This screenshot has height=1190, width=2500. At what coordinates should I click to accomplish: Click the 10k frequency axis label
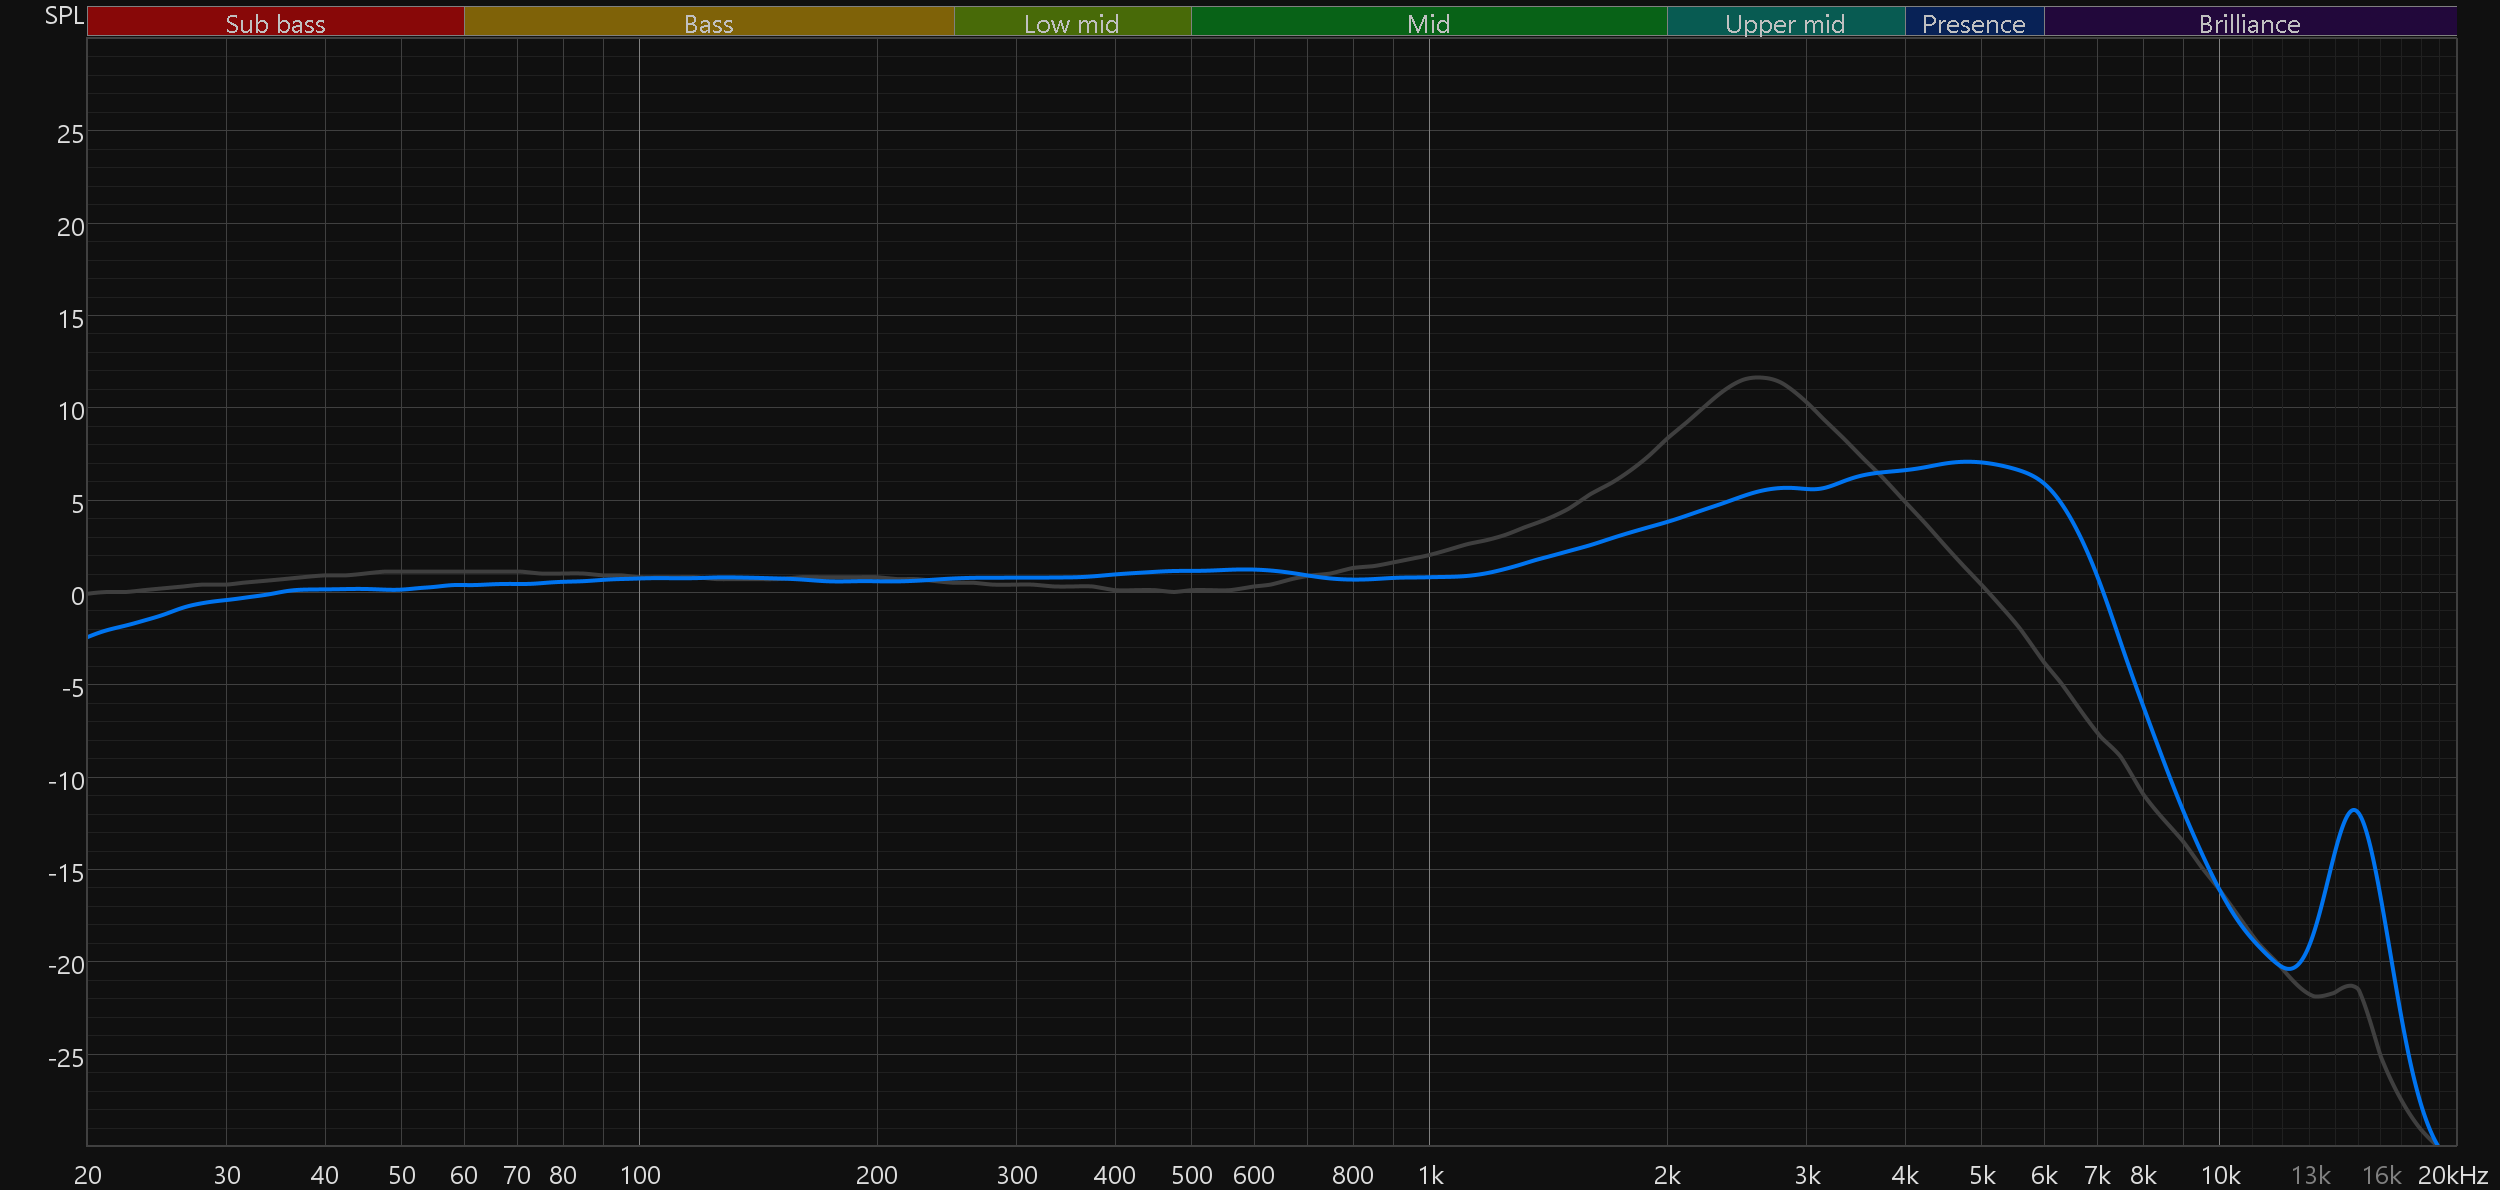(2220, 1175)
